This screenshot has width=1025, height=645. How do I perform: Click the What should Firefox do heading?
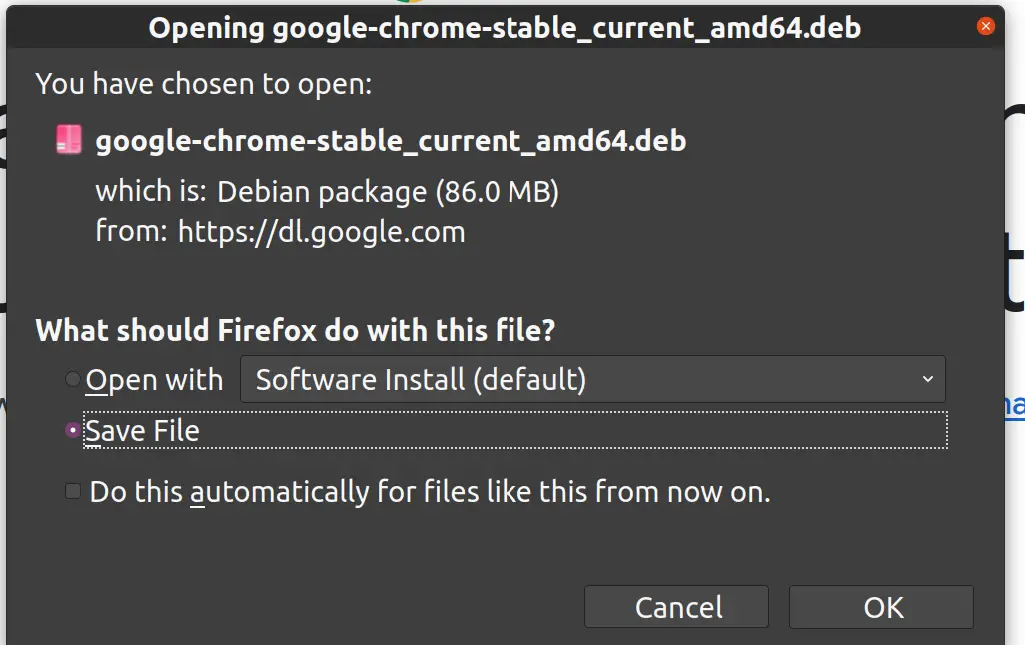coord(295,330)
